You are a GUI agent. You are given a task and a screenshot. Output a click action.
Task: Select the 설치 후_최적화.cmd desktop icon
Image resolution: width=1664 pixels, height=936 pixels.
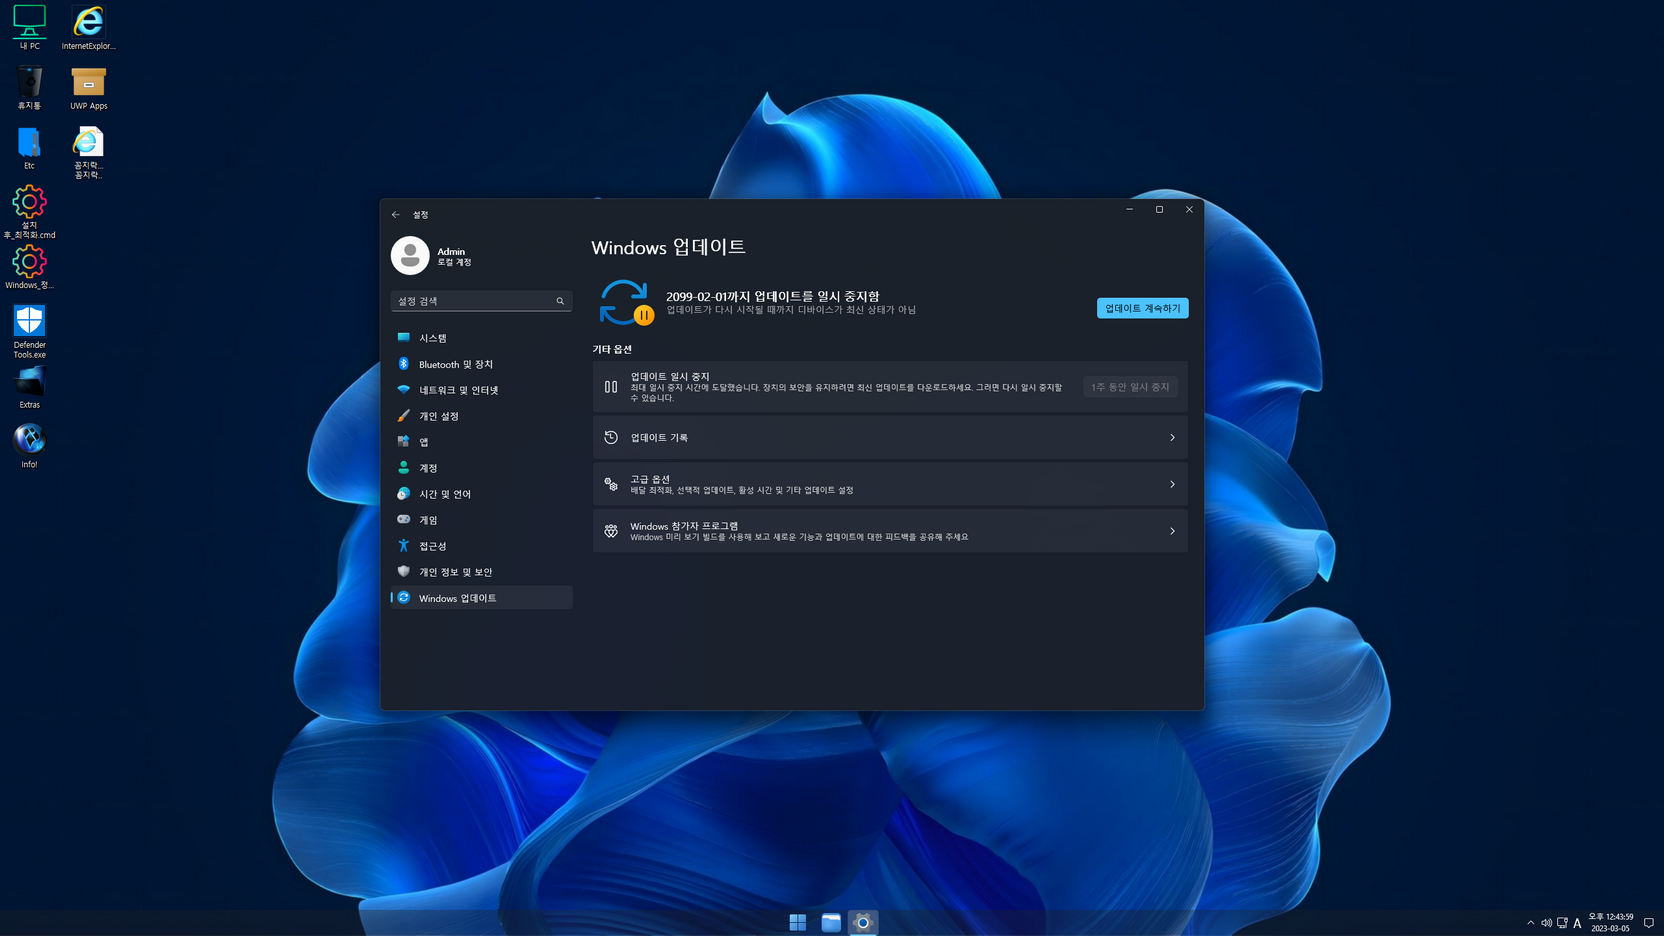point(29,211)
